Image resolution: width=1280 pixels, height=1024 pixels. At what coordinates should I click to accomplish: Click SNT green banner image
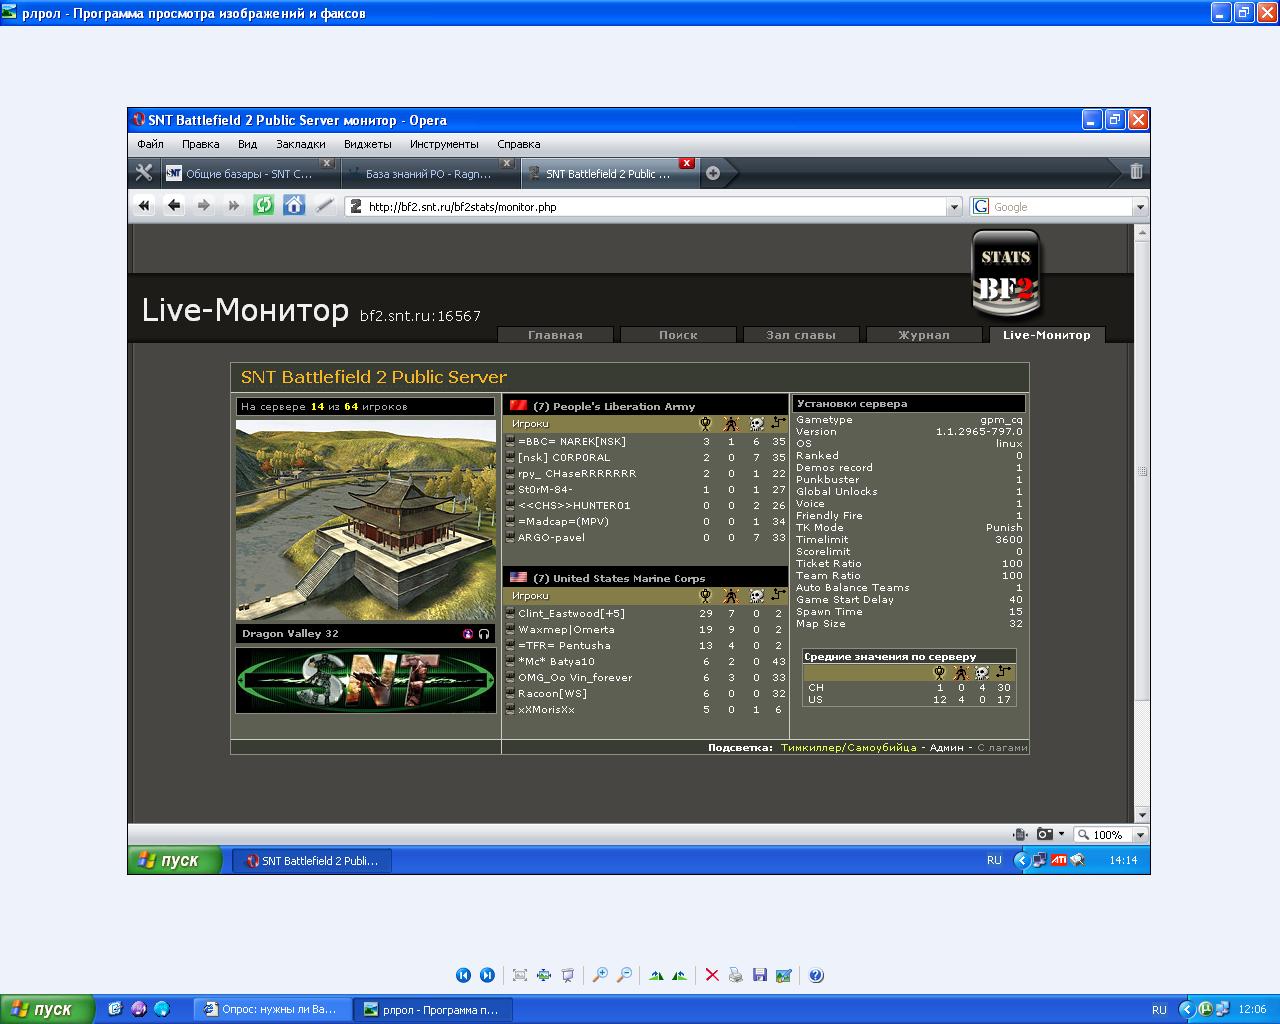point(366,680)
